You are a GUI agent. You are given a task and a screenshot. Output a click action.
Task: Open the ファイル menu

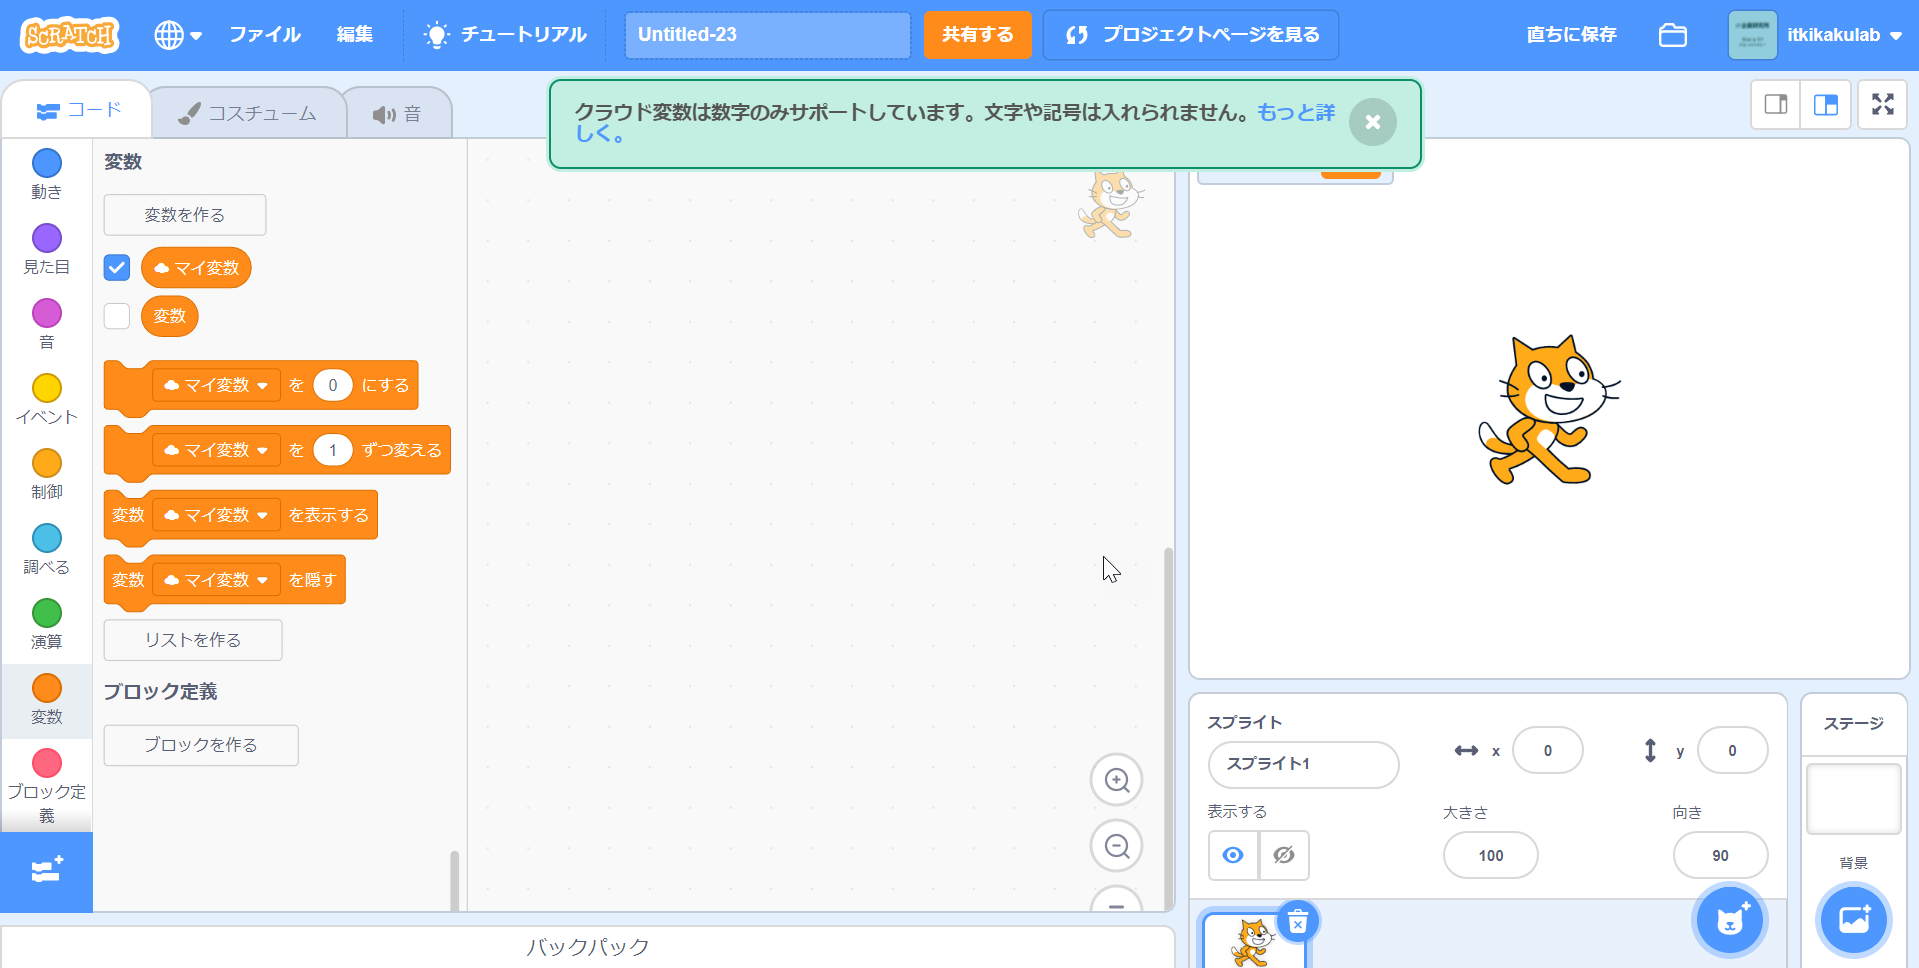(x=264, y=35)
